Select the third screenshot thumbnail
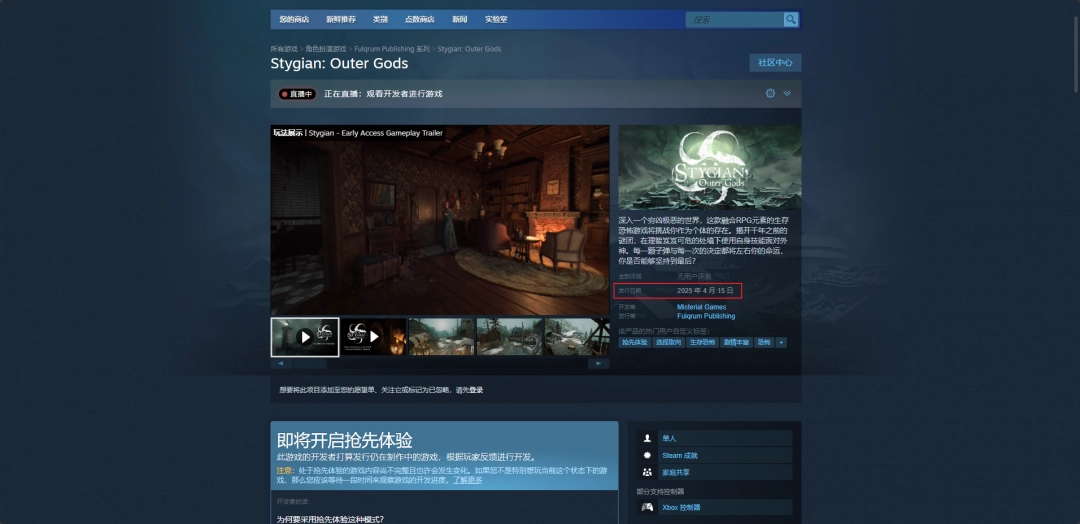1080x524 pixels. click(442, 337)
